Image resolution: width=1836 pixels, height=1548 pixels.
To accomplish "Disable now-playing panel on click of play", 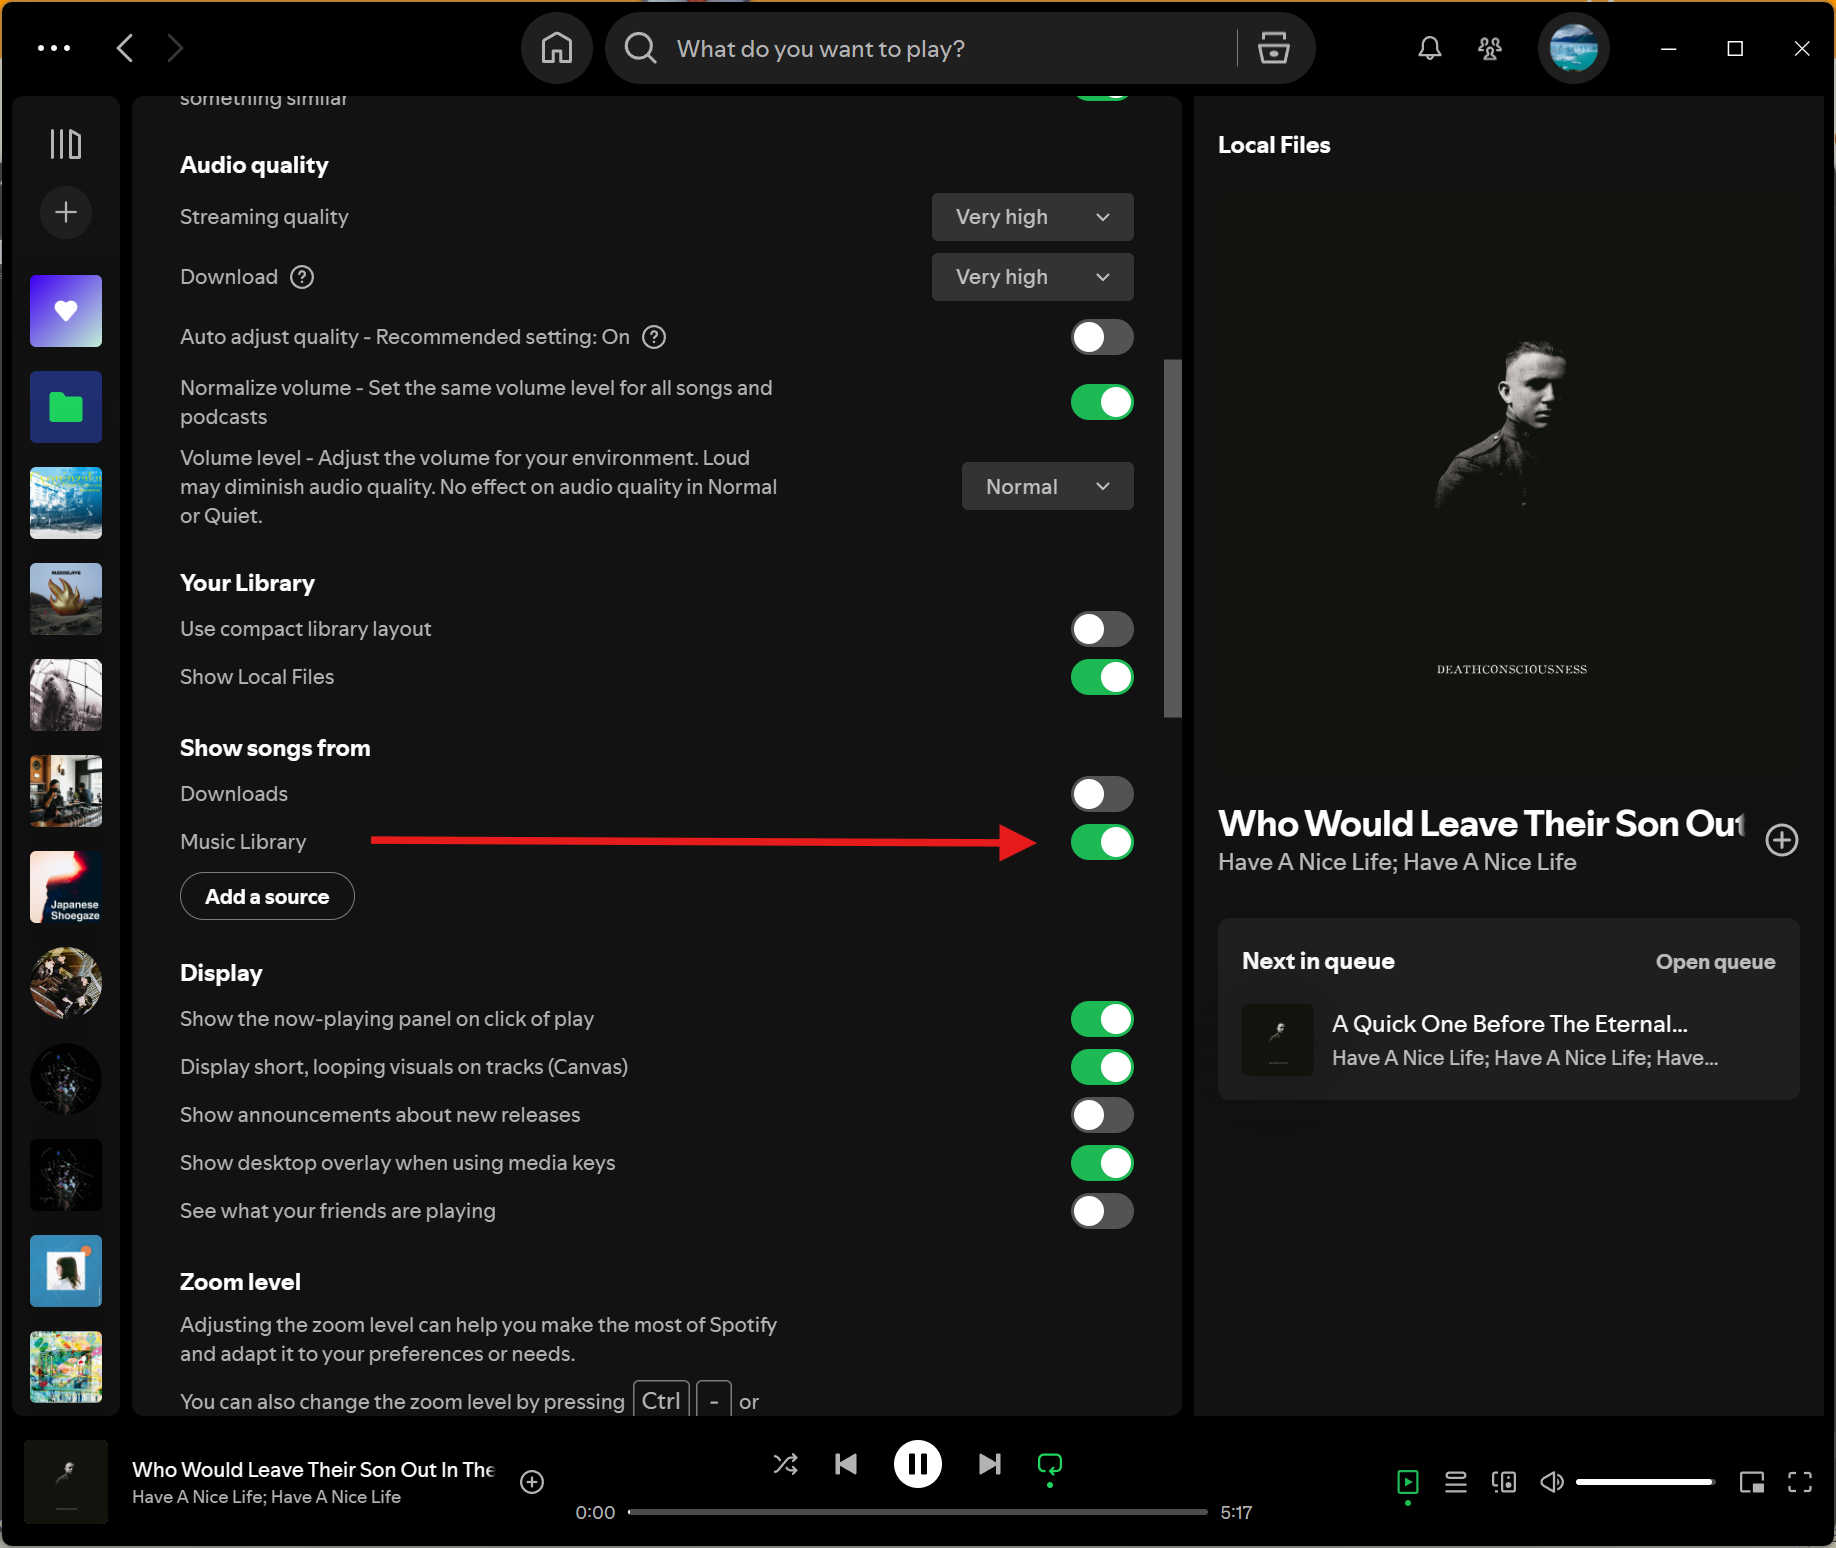I will [1102, 1019].
